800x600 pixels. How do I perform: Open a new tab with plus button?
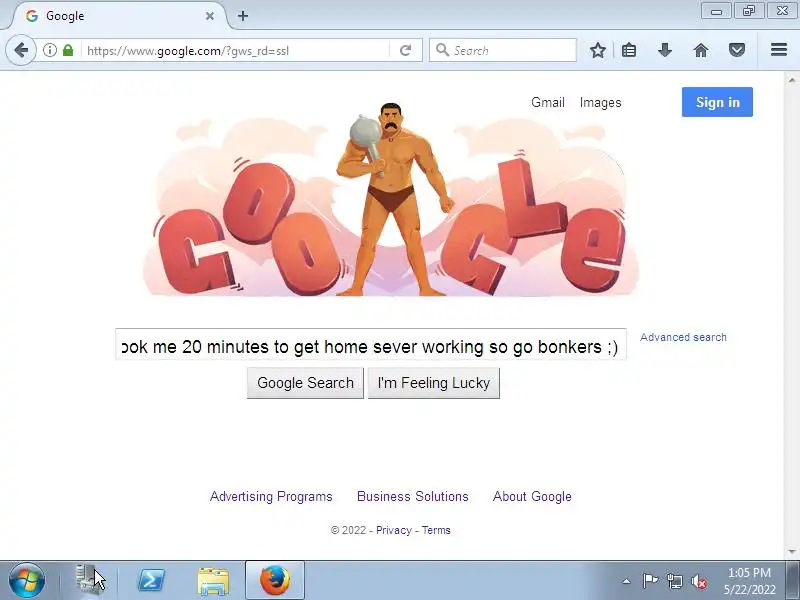pyautogui.click(x=243, y=16)
